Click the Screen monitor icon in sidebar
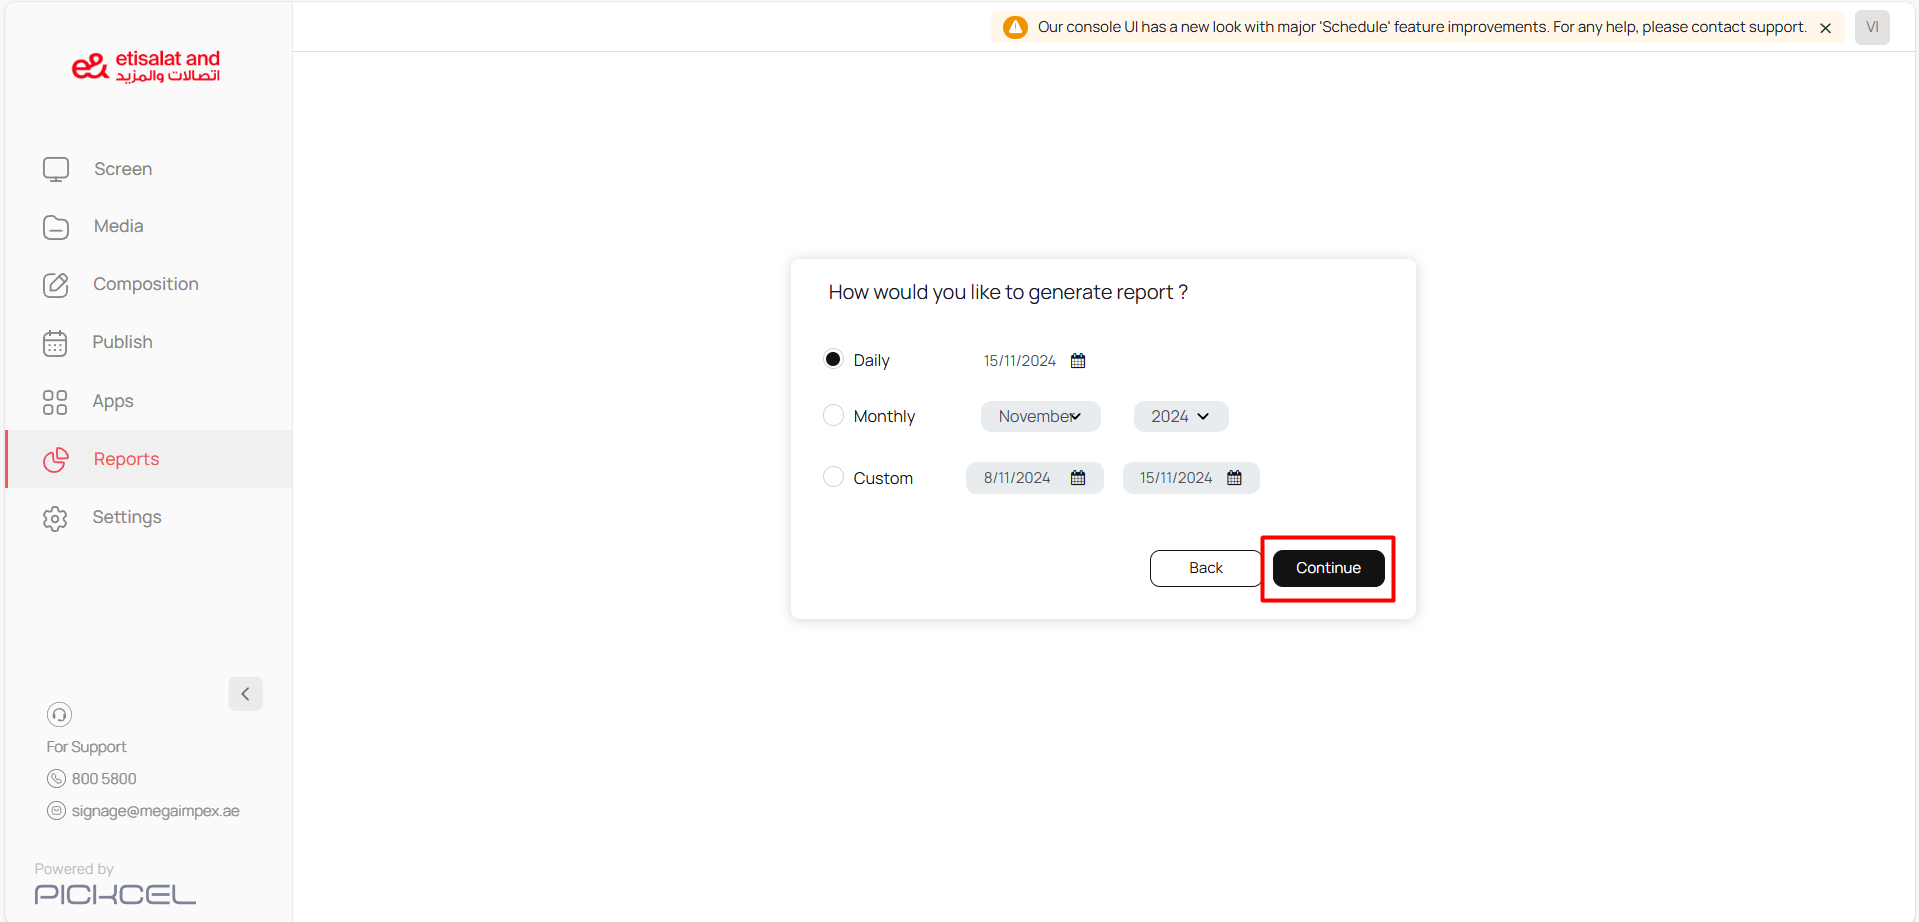 tap(56, 169)
